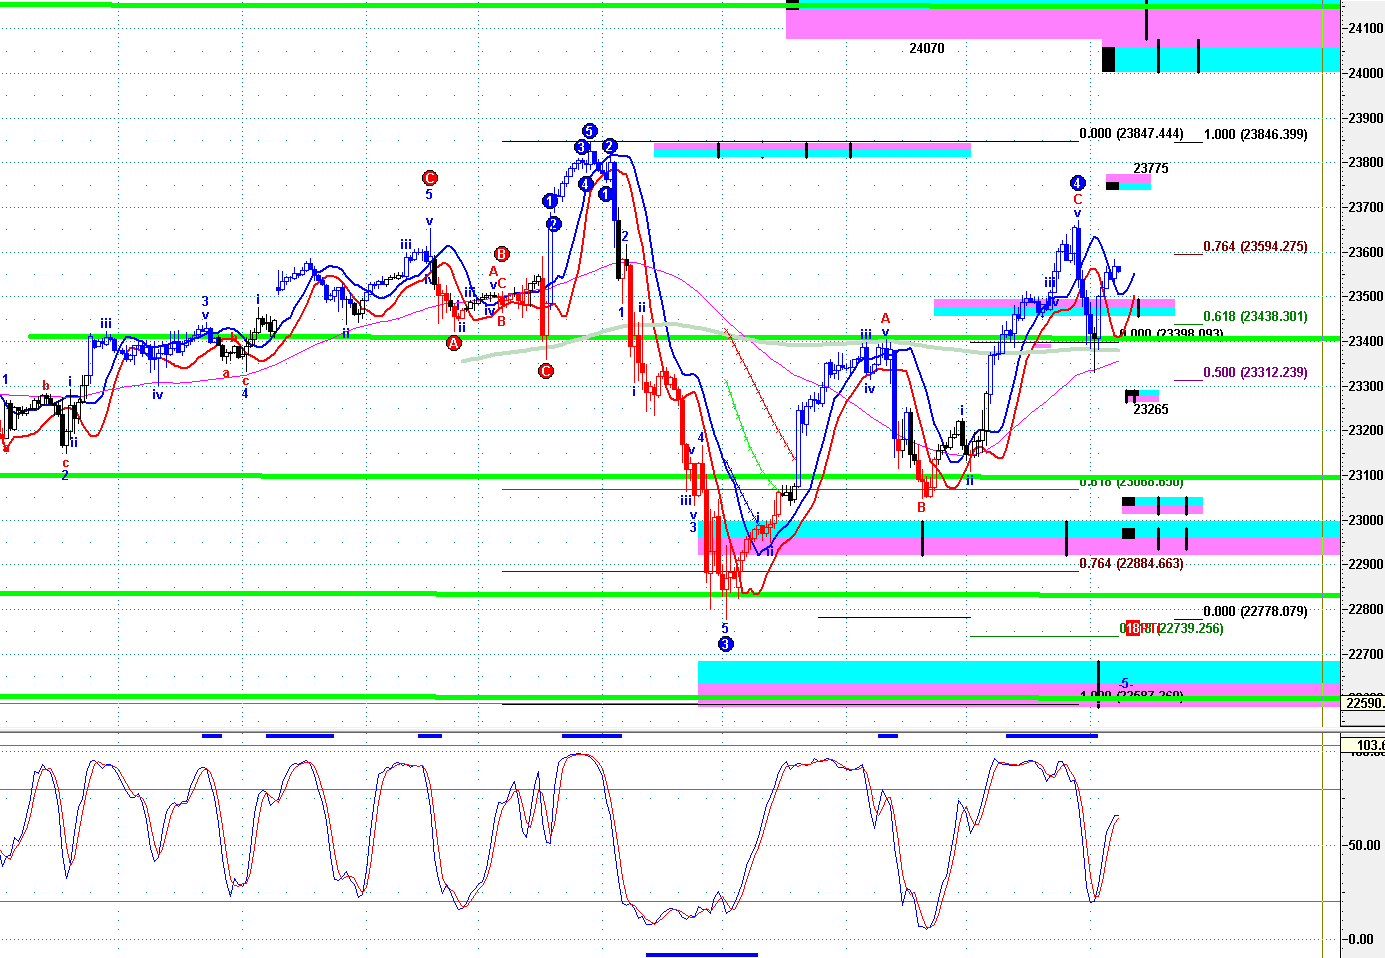Select the 23265 price target label
Image resolution: width=1385 pixels, height=958 pixels.
click(1150, 409)
